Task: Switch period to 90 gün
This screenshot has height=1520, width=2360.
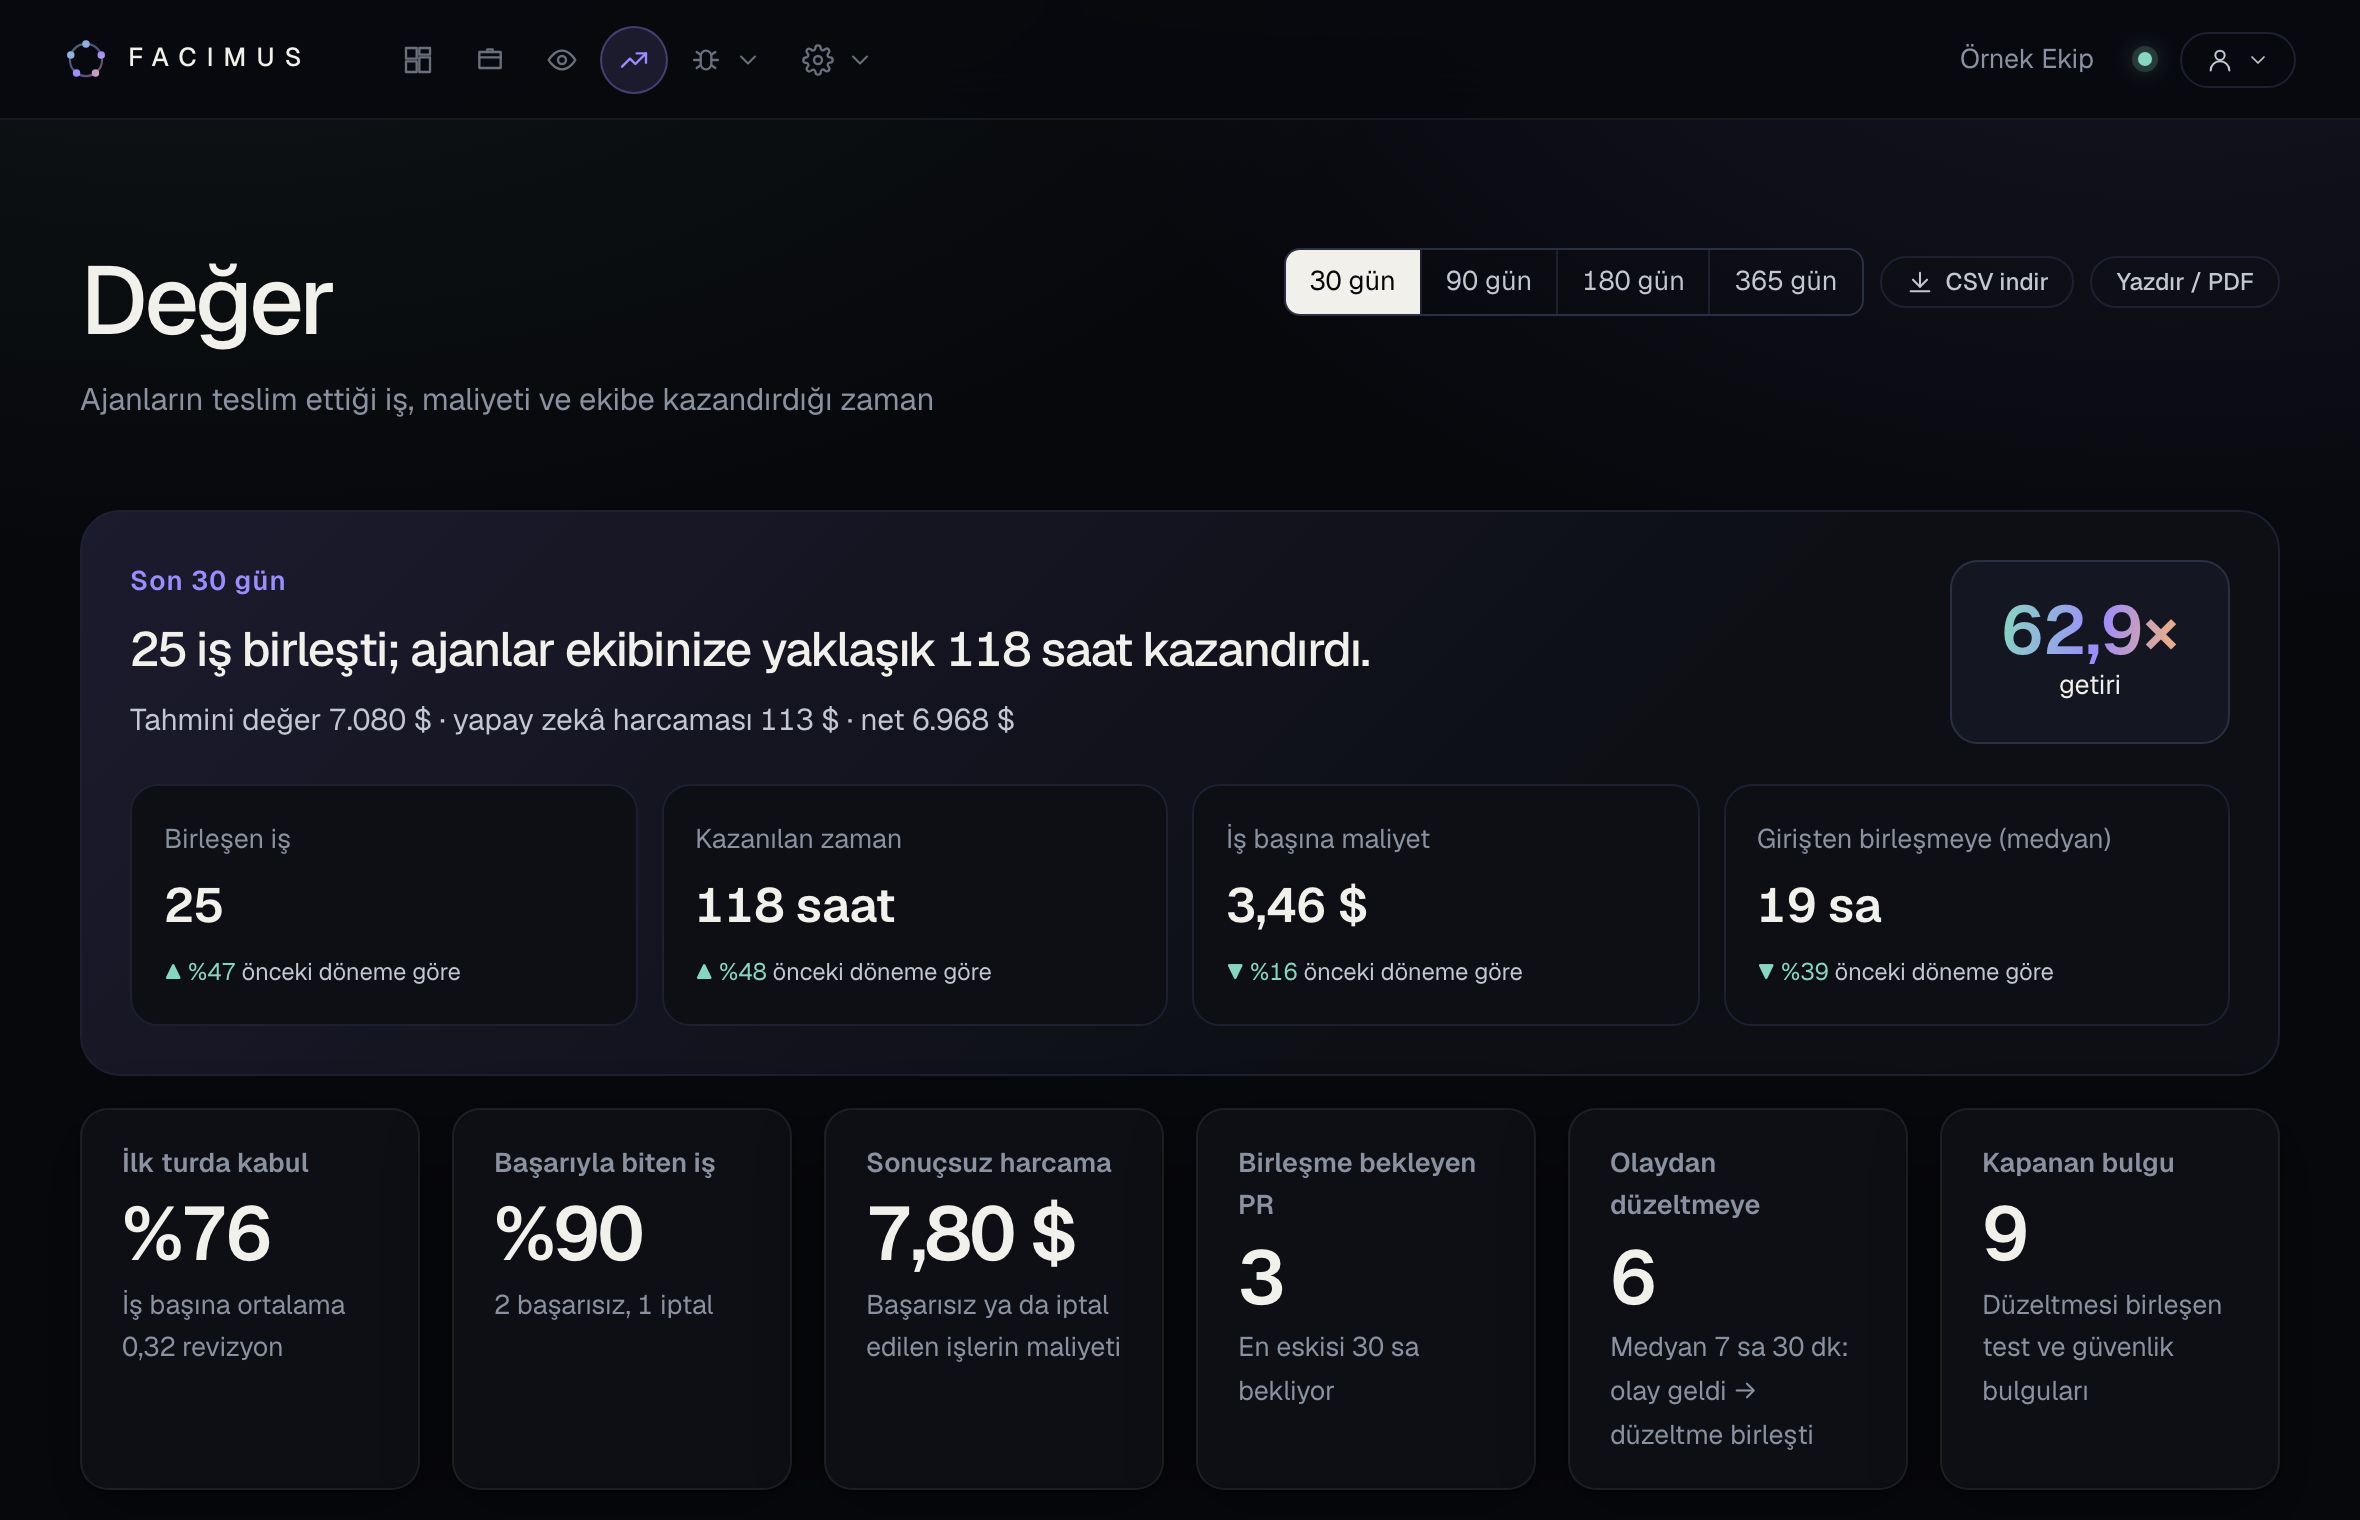Action: click(x=1488, y=282)
